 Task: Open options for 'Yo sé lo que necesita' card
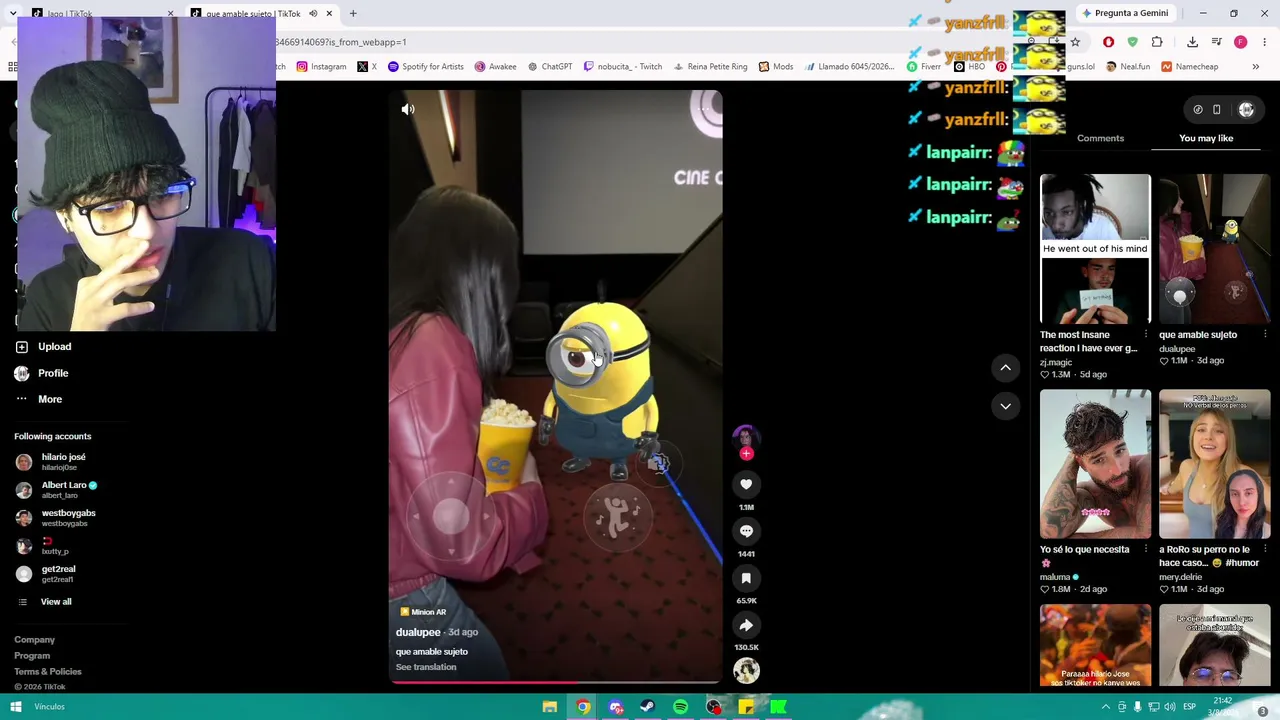[x=1146, y=549]
